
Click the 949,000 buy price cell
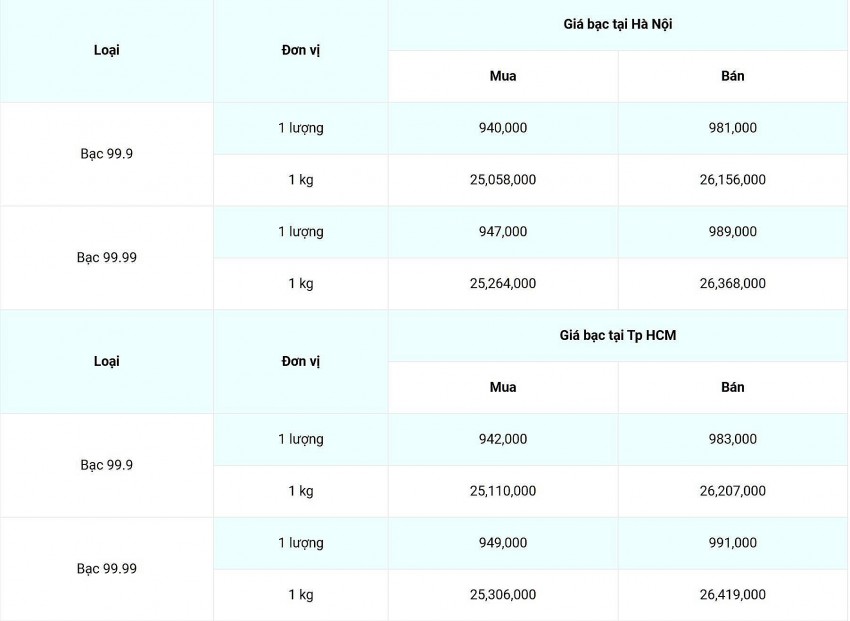503,543
